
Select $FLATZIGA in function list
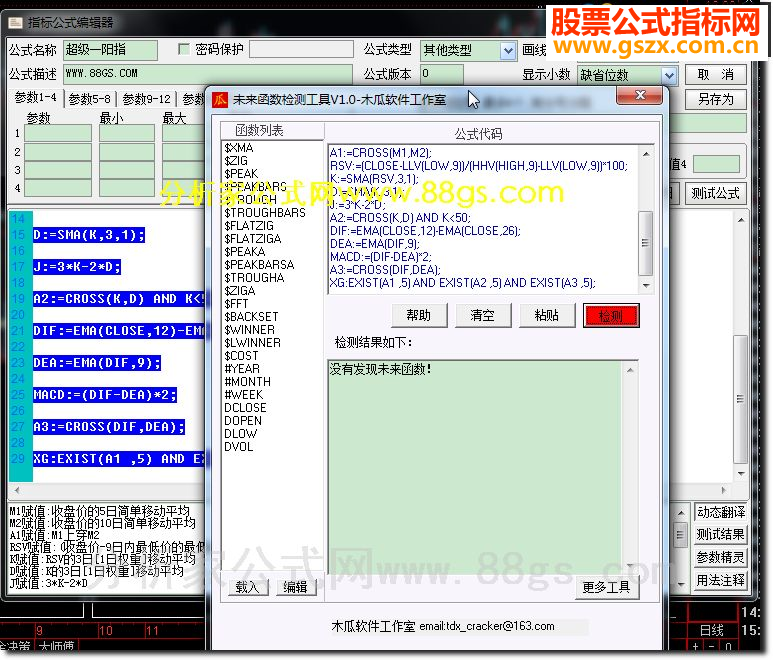[x=253, y=239]
